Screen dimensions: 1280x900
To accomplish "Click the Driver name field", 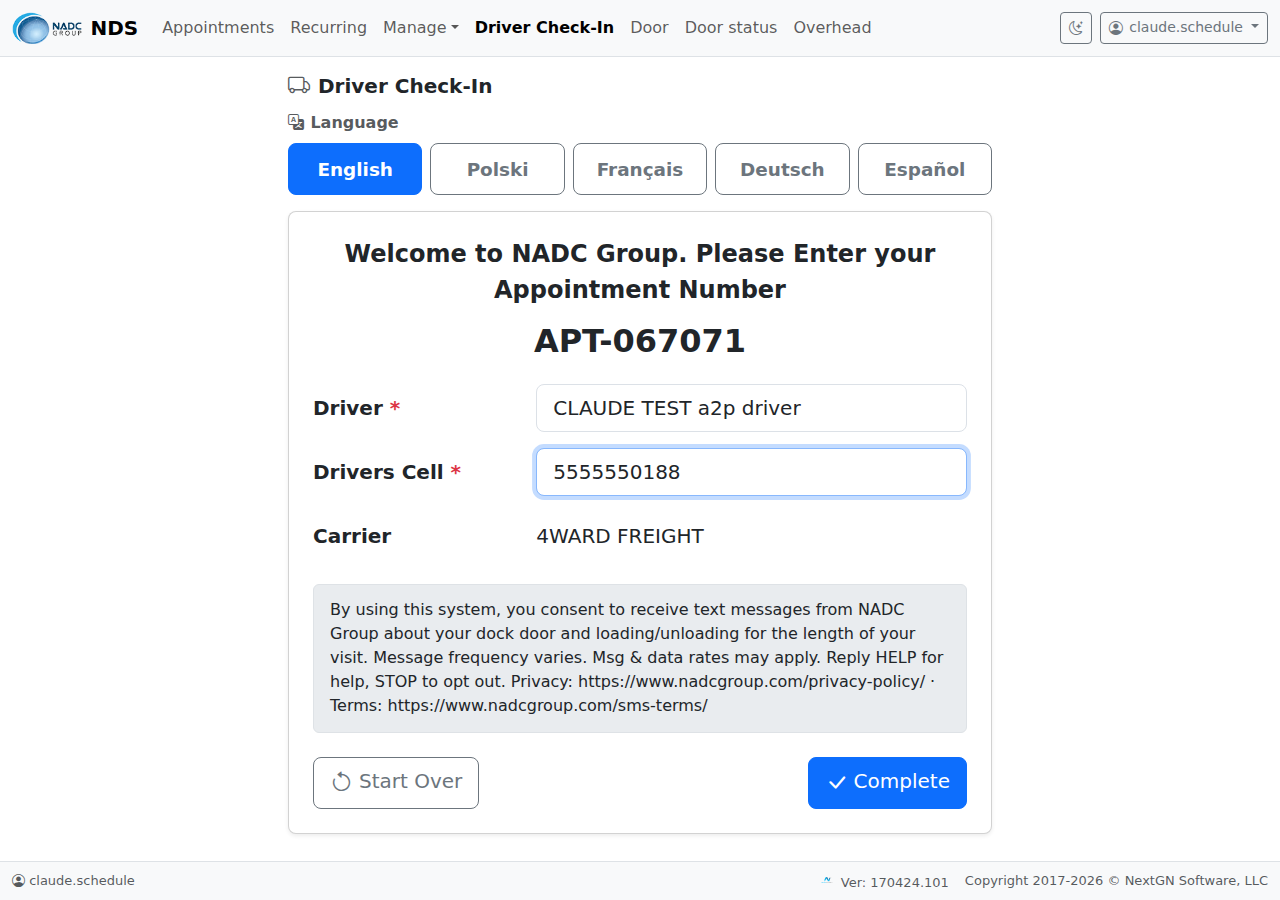I will pos(751,408).
